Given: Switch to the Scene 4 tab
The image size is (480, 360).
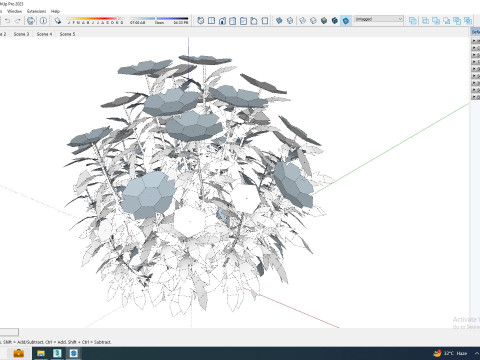Looking at the screenshot, I should [x=44, y=34].
